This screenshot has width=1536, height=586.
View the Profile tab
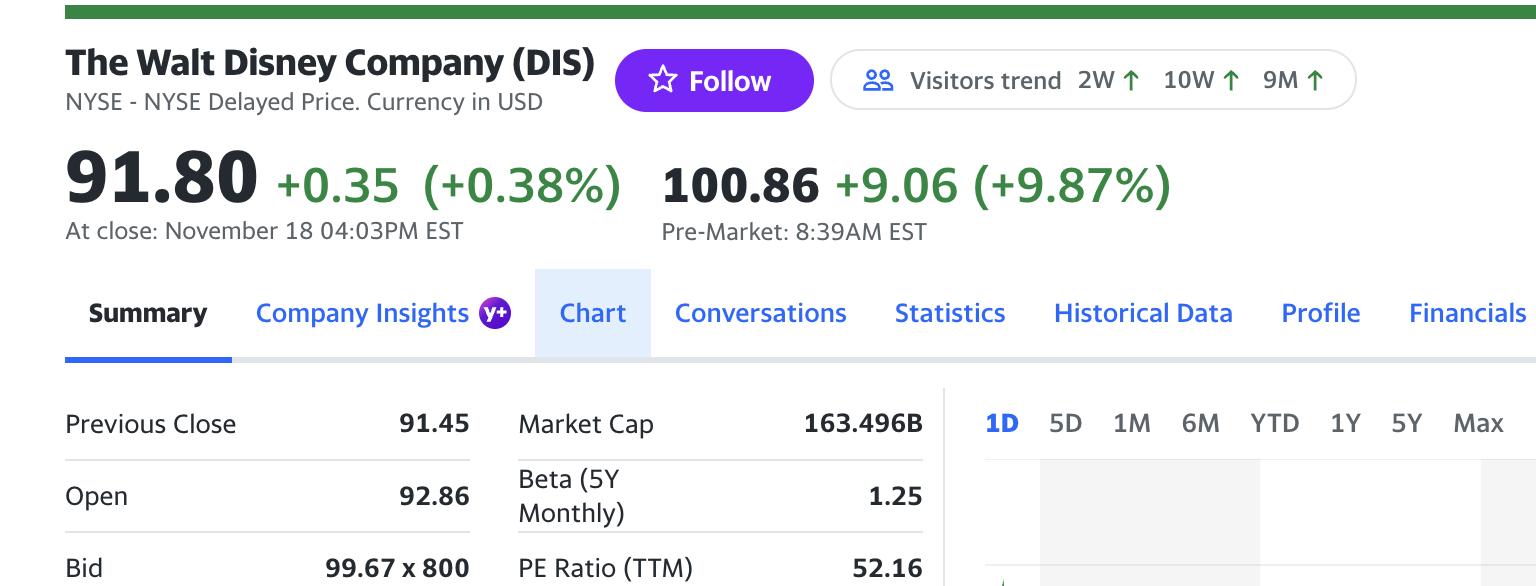[1320, 313]
